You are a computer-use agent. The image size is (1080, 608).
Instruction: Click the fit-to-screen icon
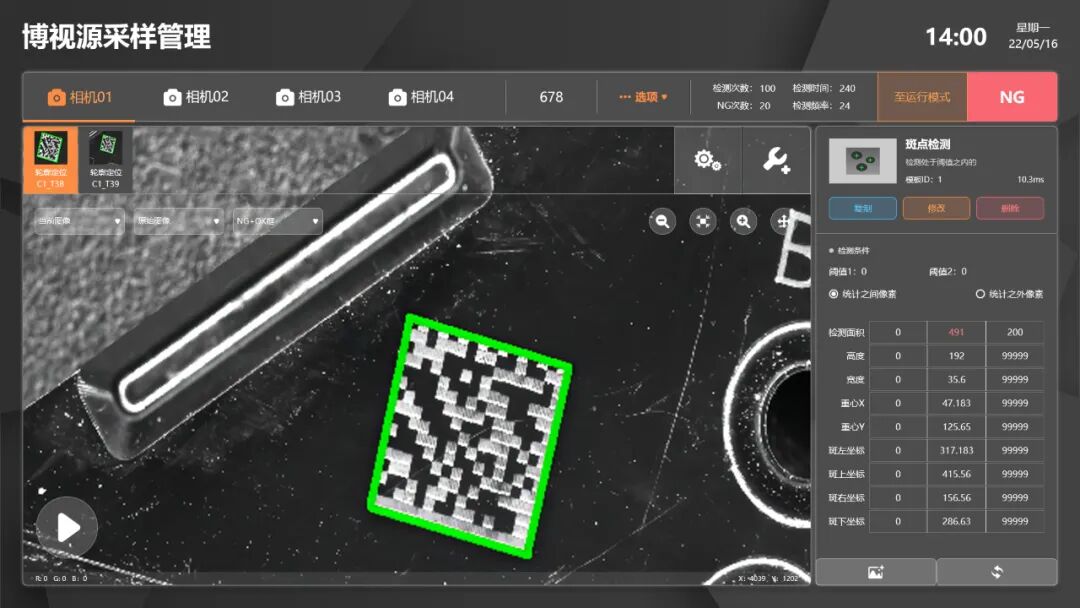point(703,221)
